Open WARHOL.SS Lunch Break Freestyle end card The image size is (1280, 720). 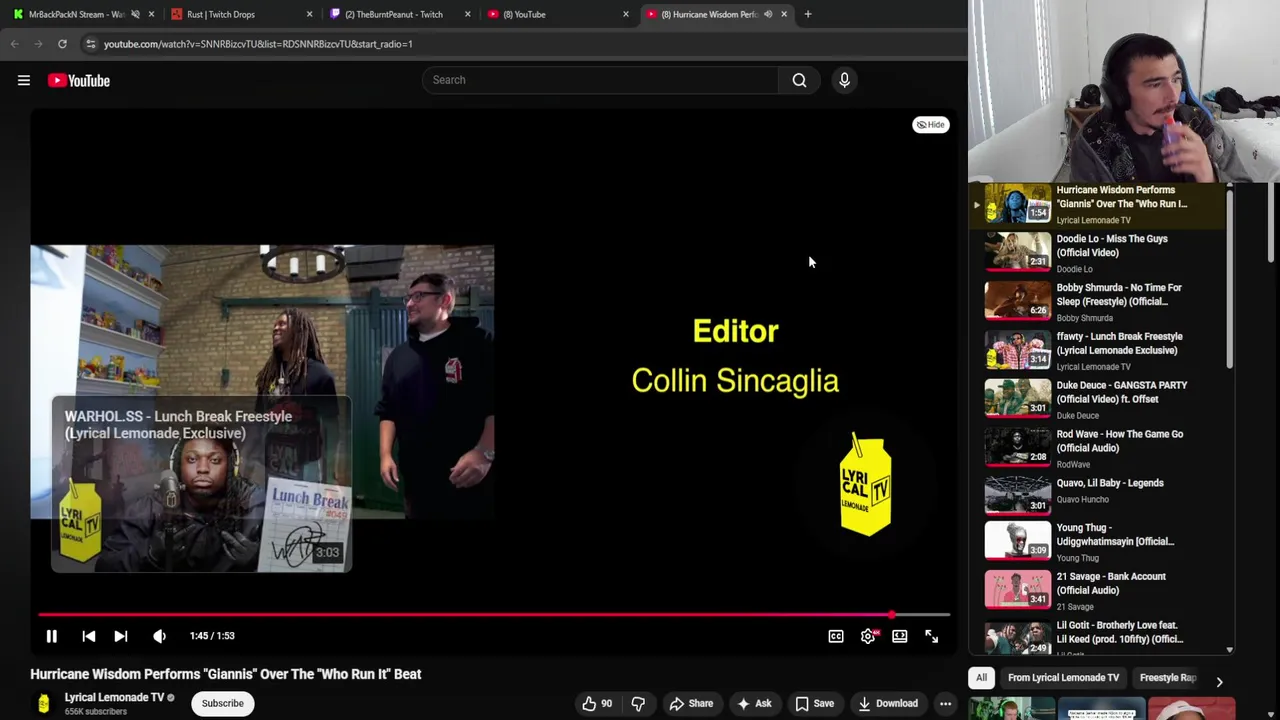(201, 485)
